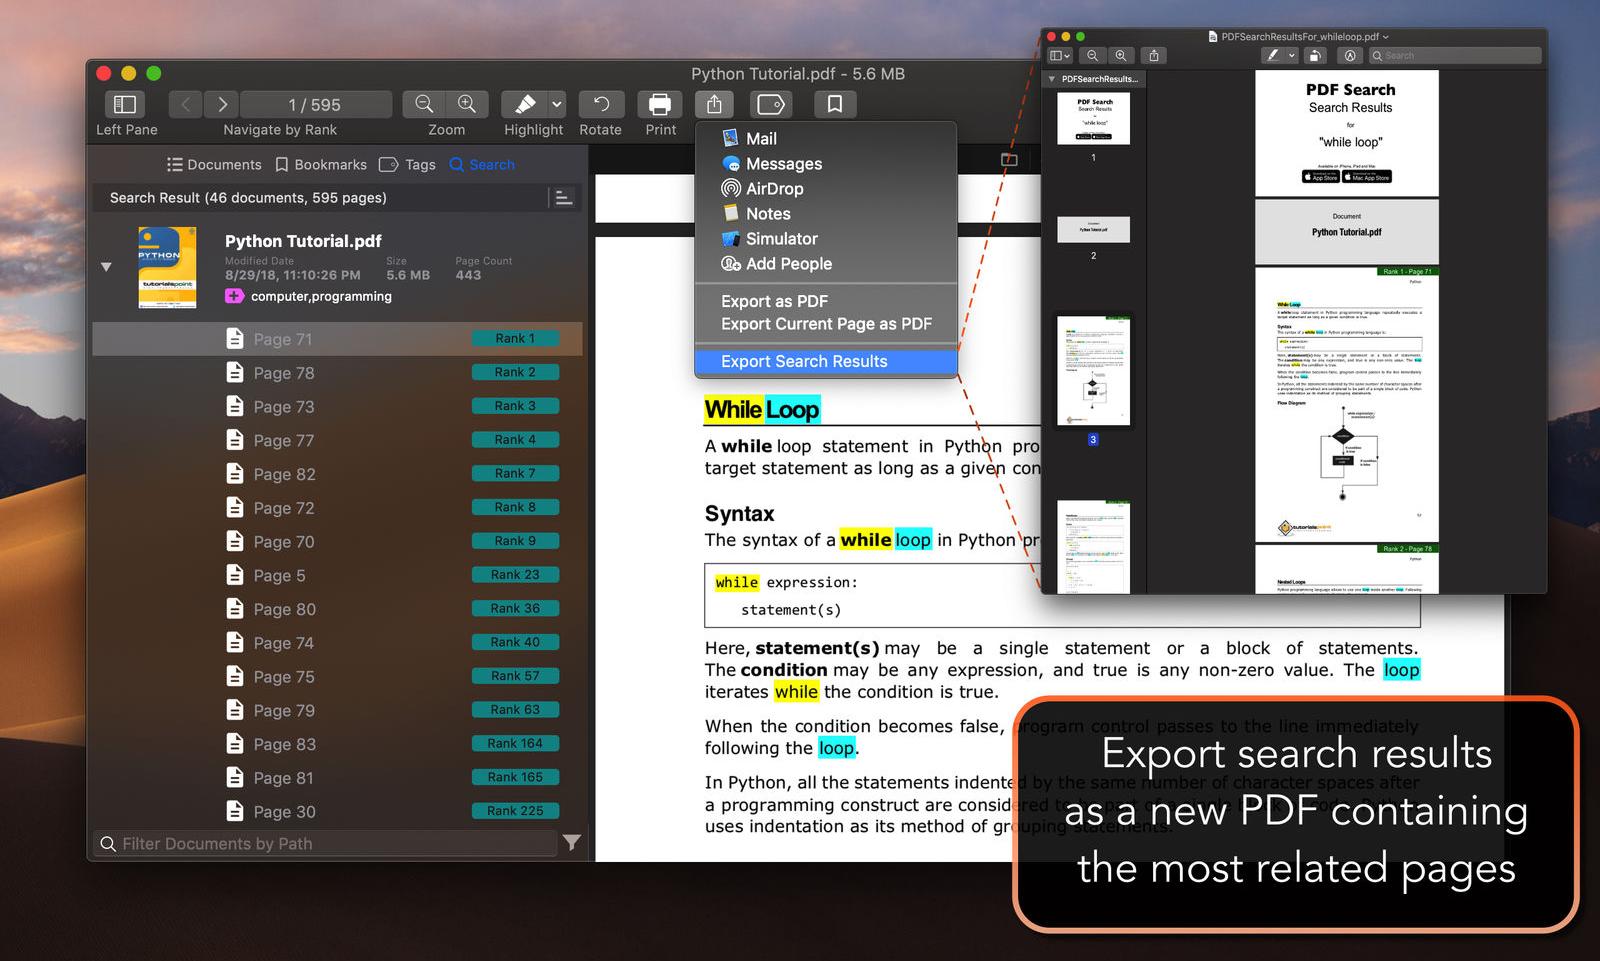Click zoom in in Preview window
The image size is (1600, 961).
[x=1121, y=56]
